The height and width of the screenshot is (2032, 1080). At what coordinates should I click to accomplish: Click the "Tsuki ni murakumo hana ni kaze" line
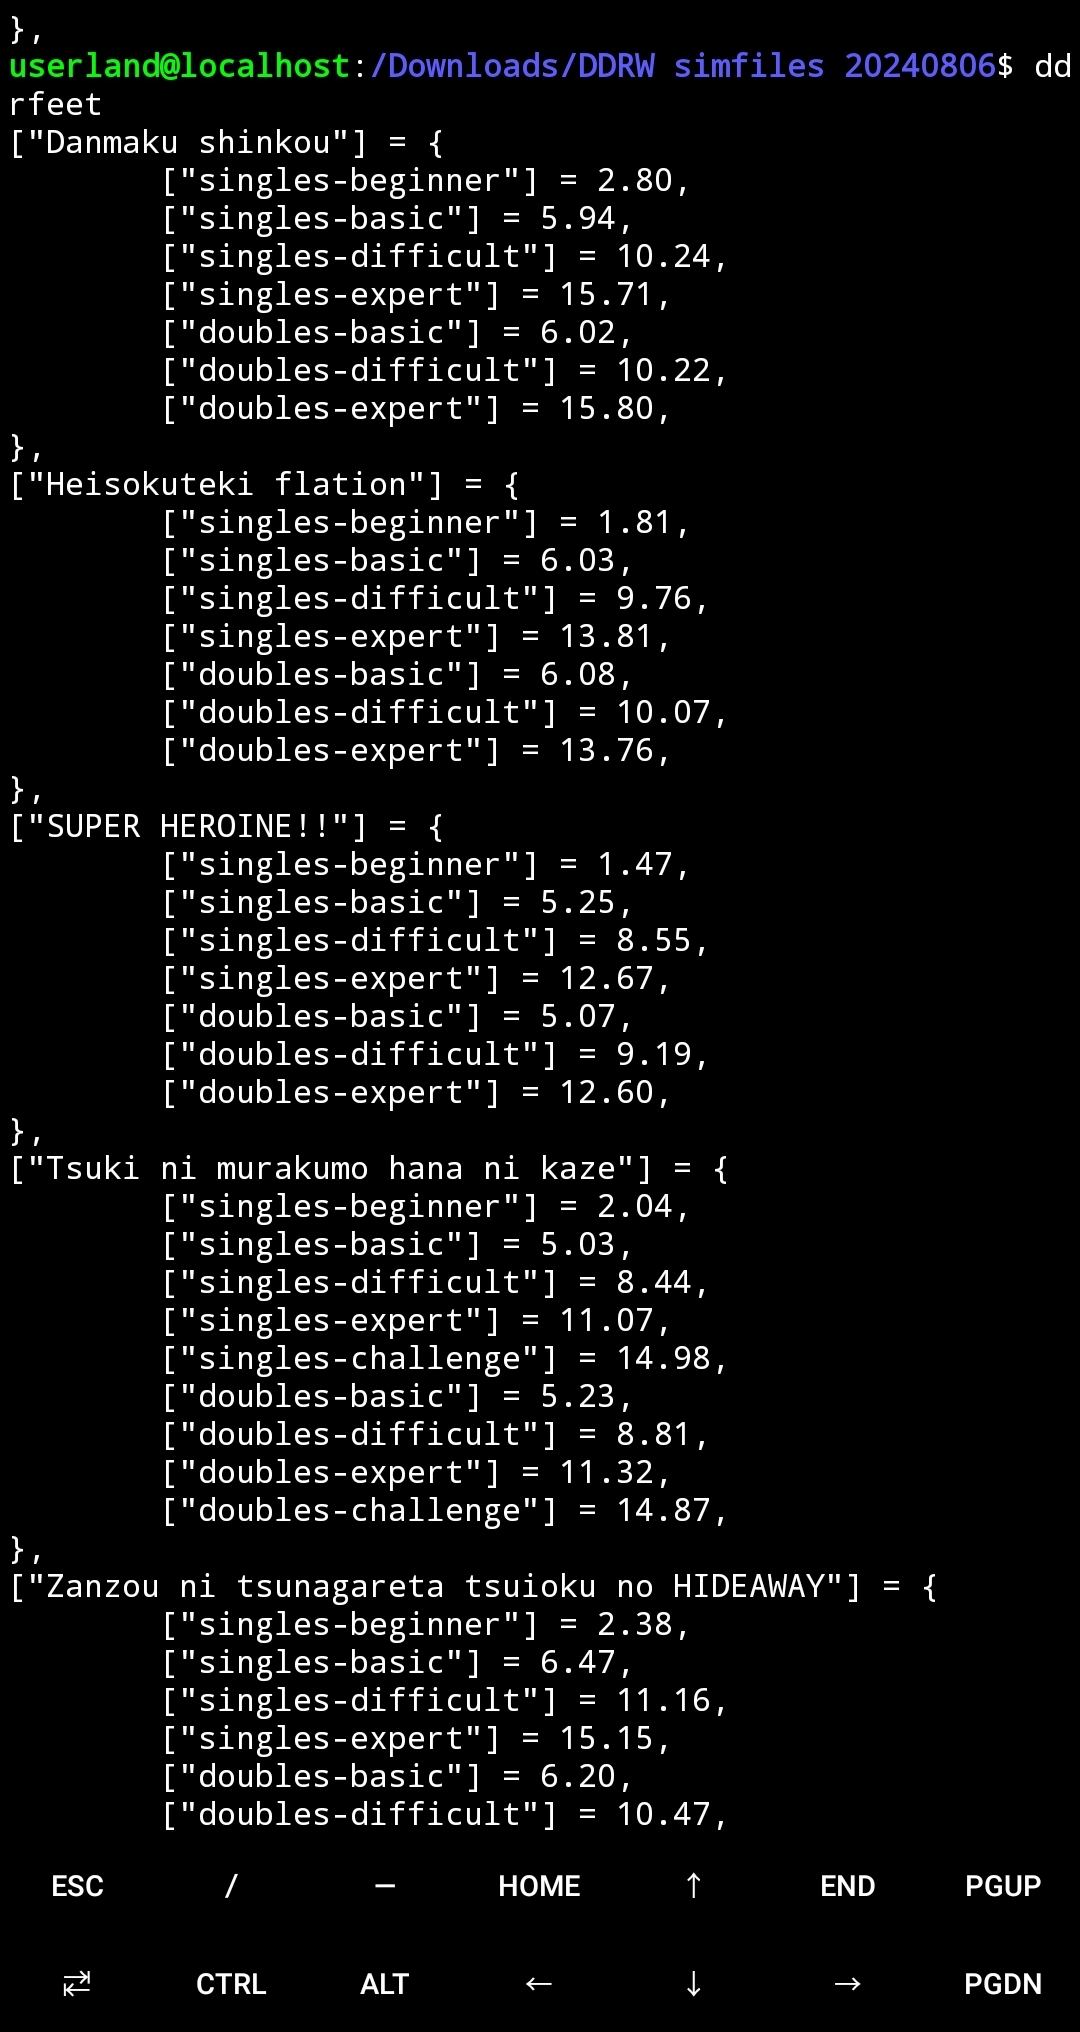369,1169
